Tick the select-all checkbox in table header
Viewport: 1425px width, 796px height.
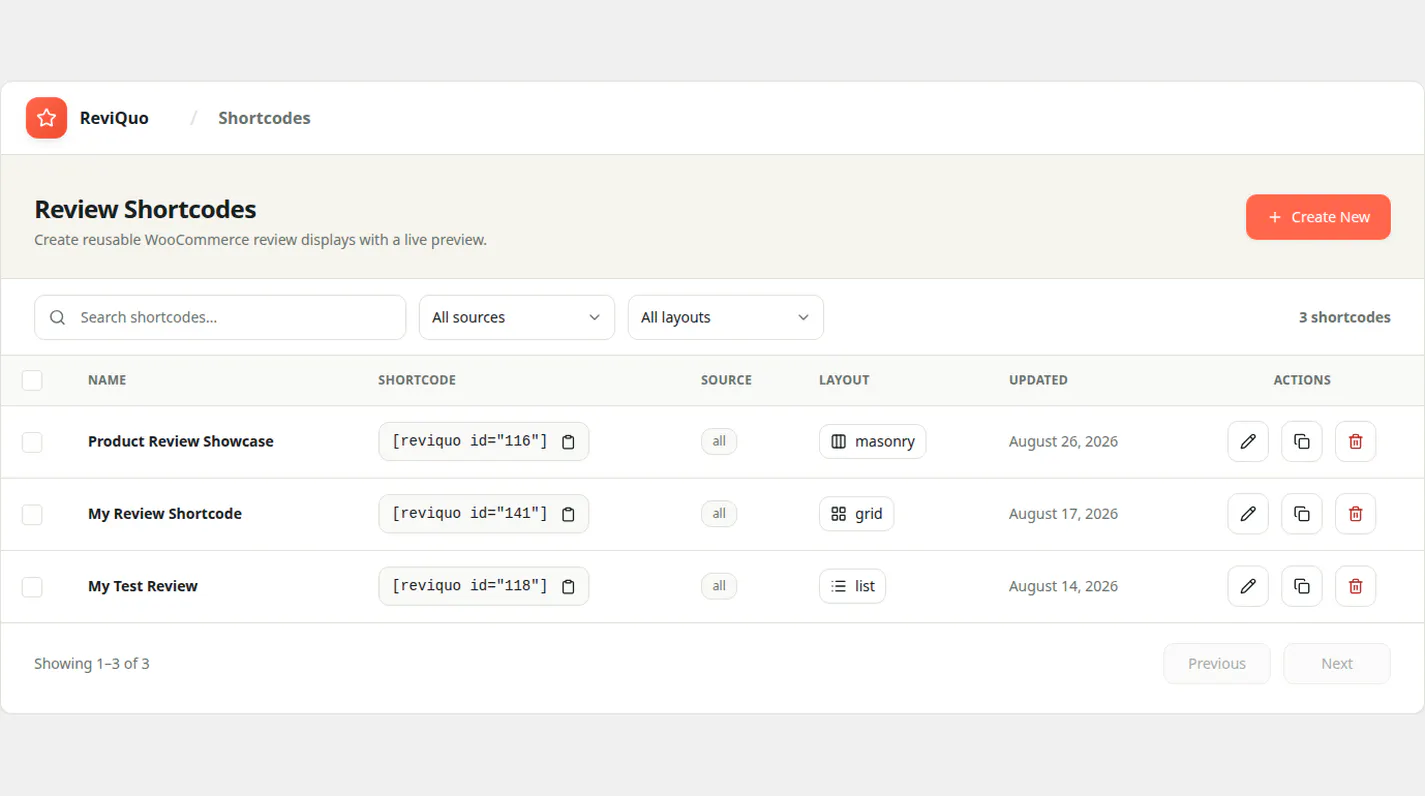[x=32, y=380]
